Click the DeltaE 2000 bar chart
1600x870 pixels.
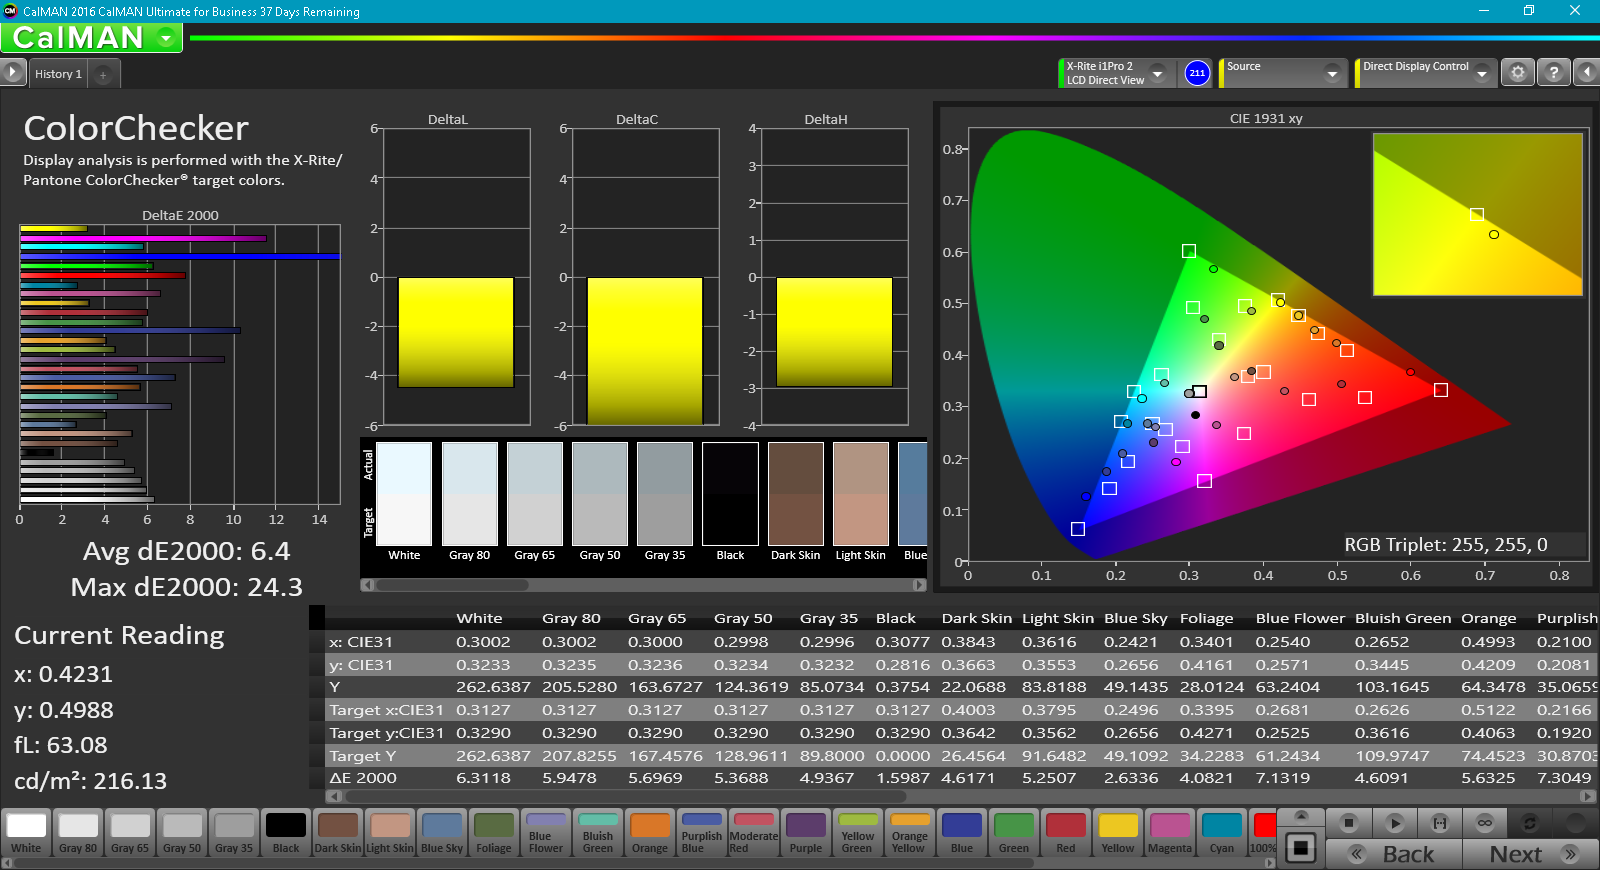tap(180, 365)
